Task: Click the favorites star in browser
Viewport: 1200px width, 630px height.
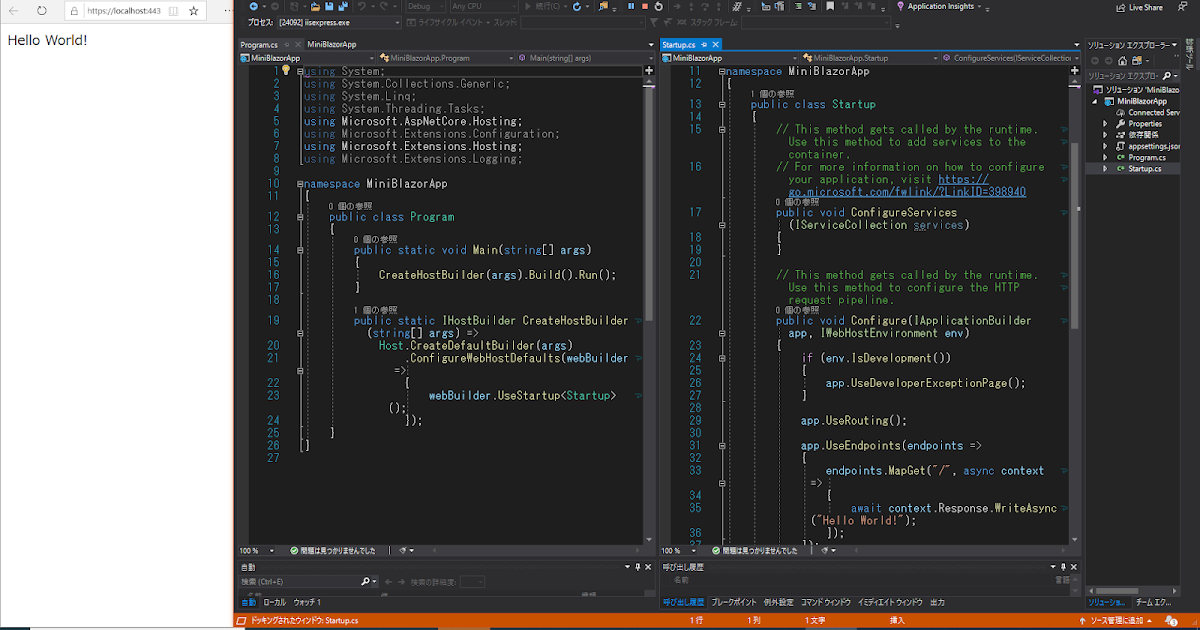Action: [194, 11]
